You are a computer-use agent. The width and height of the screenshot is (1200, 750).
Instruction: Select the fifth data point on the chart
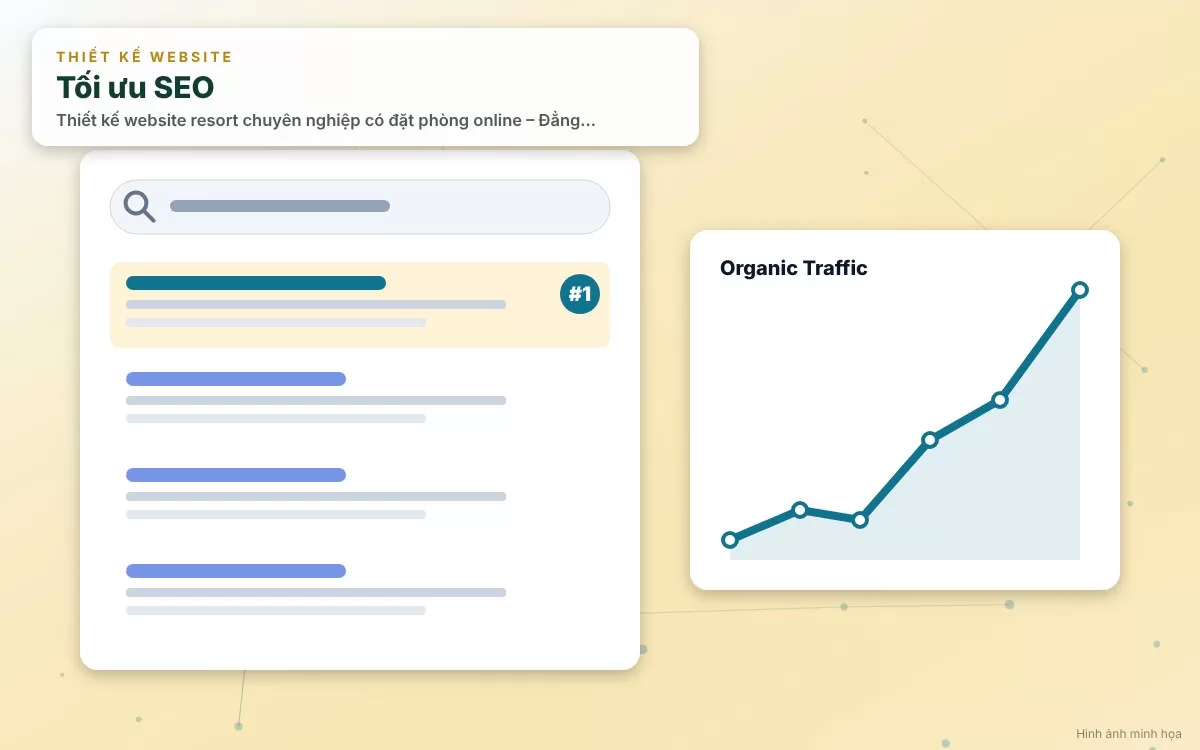click(x=1000, y=400)
